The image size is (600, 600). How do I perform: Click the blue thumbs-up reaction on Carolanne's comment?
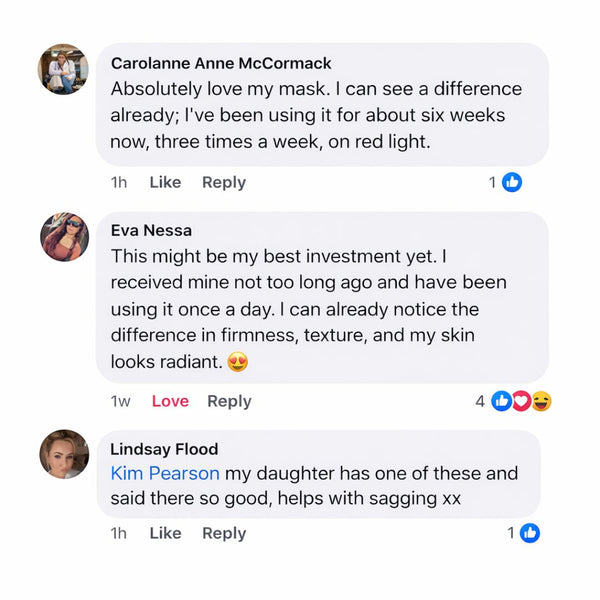(512, 182)
